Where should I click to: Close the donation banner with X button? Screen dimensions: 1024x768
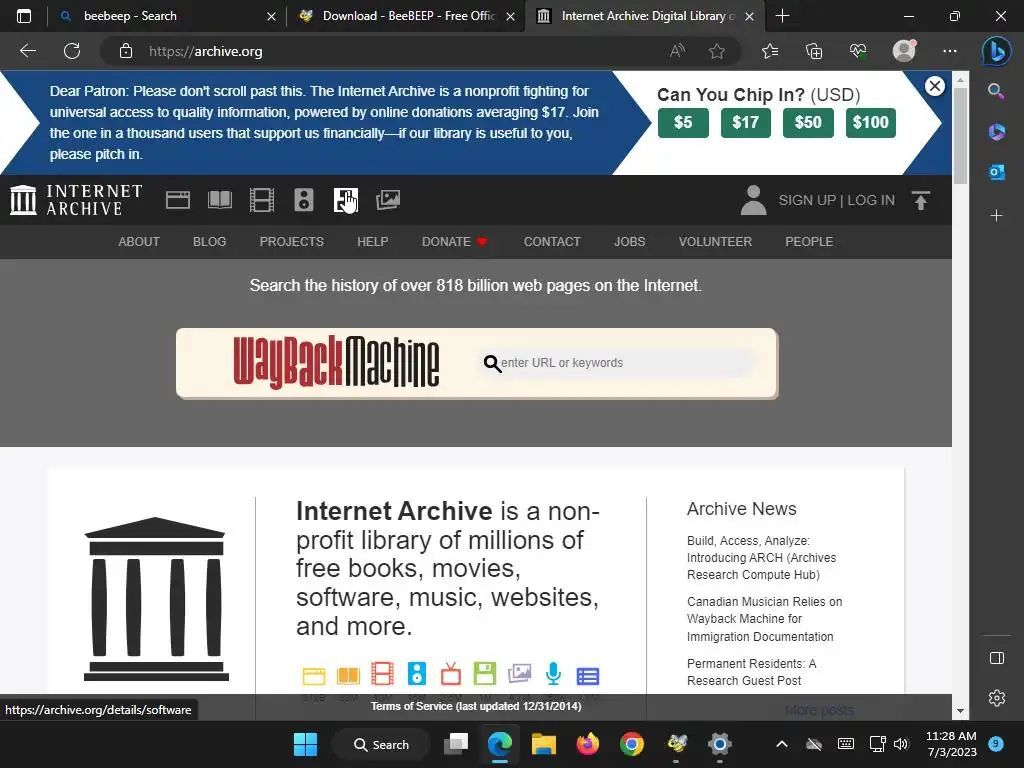[935, 86]
